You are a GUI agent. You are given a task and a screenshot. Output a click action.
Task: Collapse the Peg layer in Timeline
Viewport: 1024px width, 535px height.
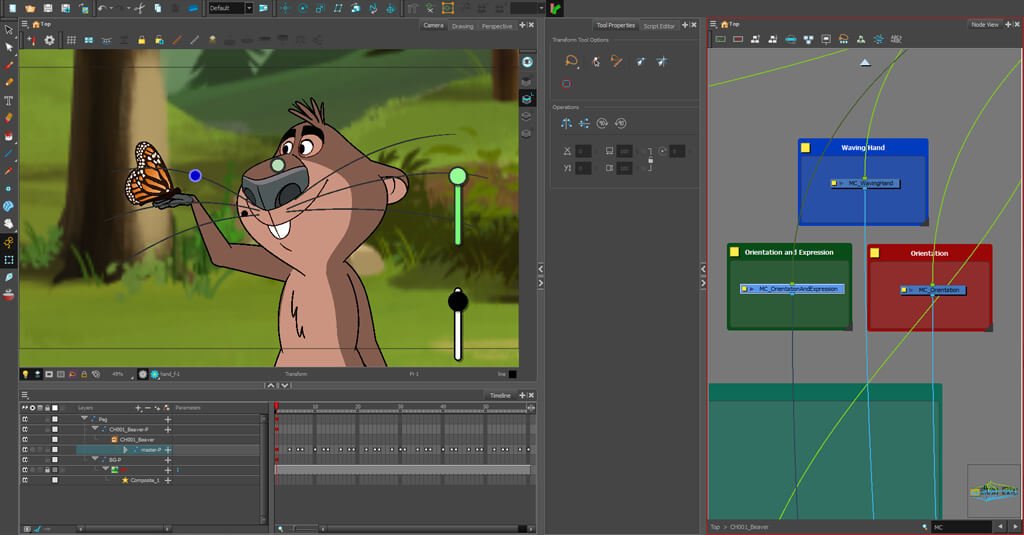pyautogui.click(x=84, y=419)
